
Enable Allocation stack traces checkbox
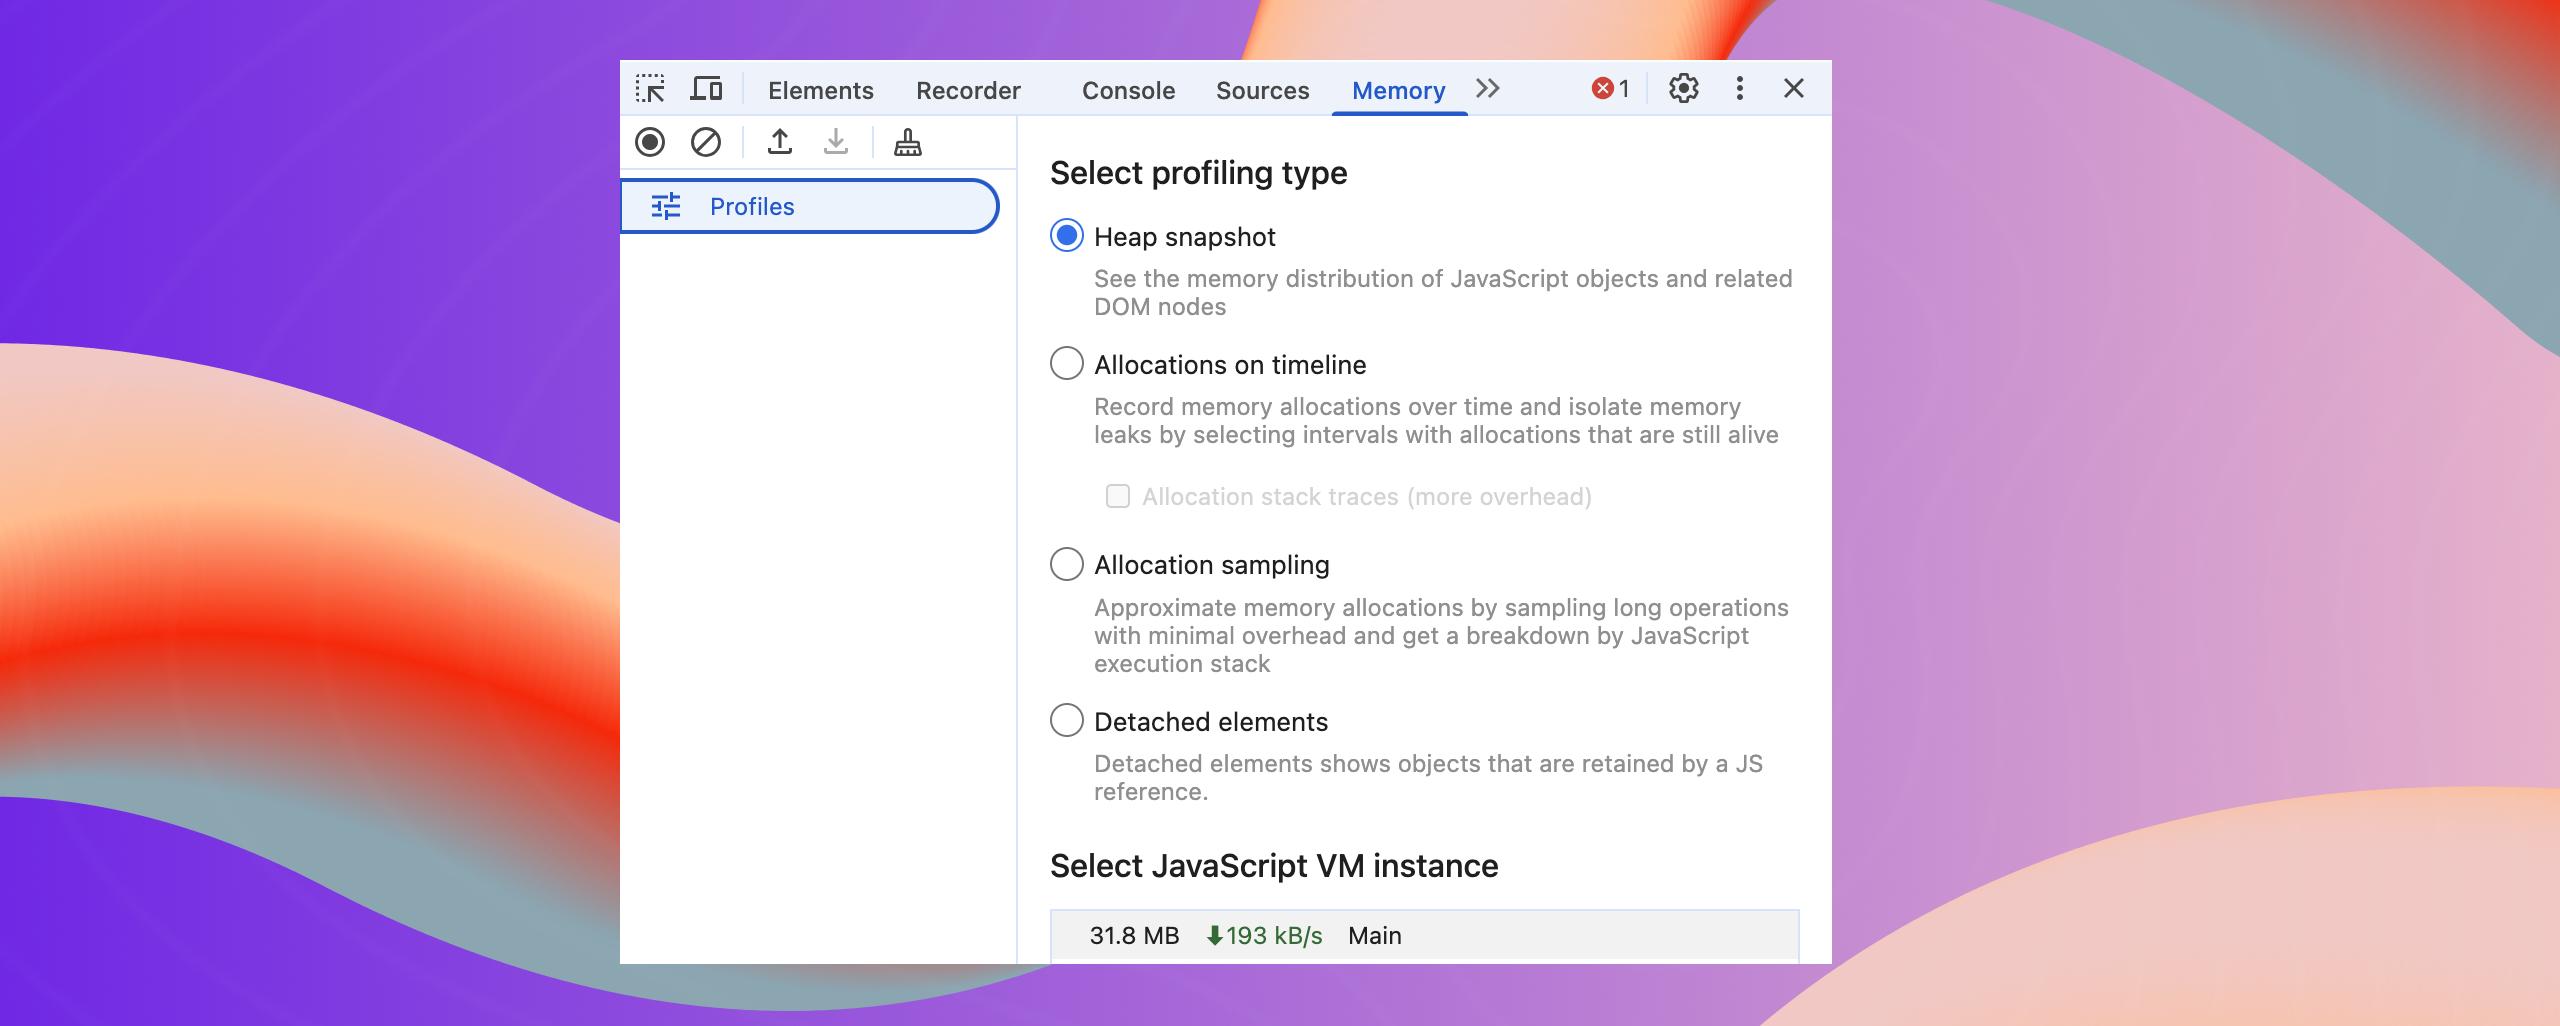pyautogui.click(x=1118, y=497)
